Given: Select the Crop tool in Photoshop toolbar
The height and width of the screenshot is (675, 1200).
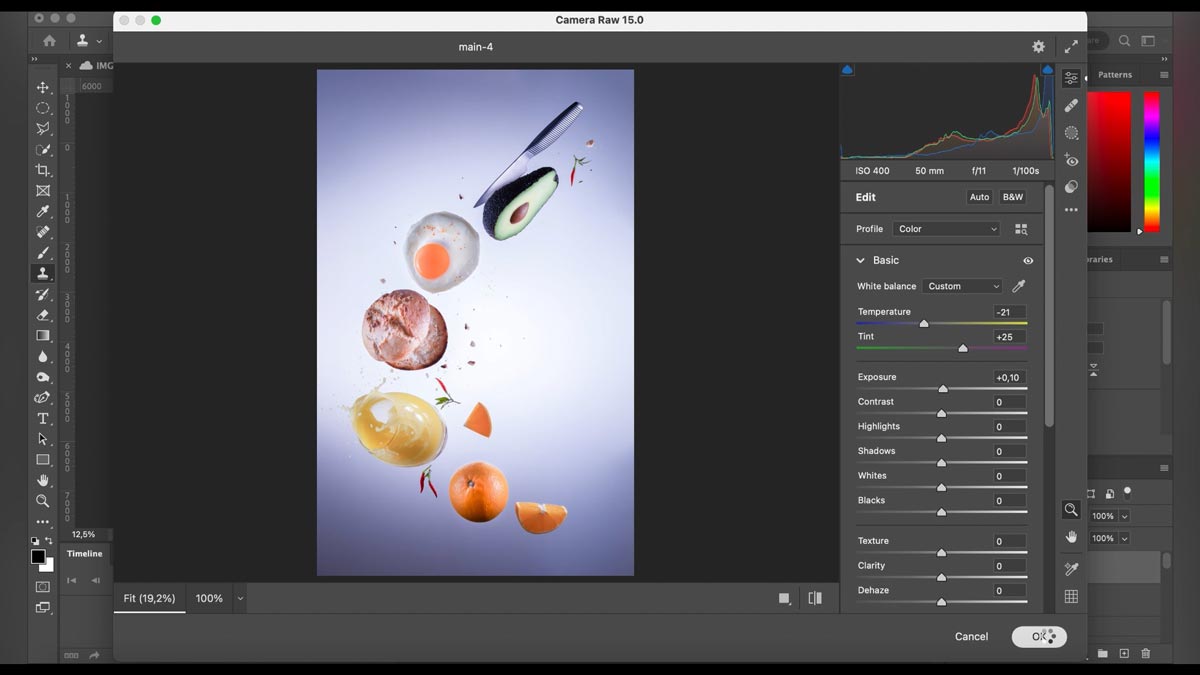Looking at the screenshot, I should point(43,170).
